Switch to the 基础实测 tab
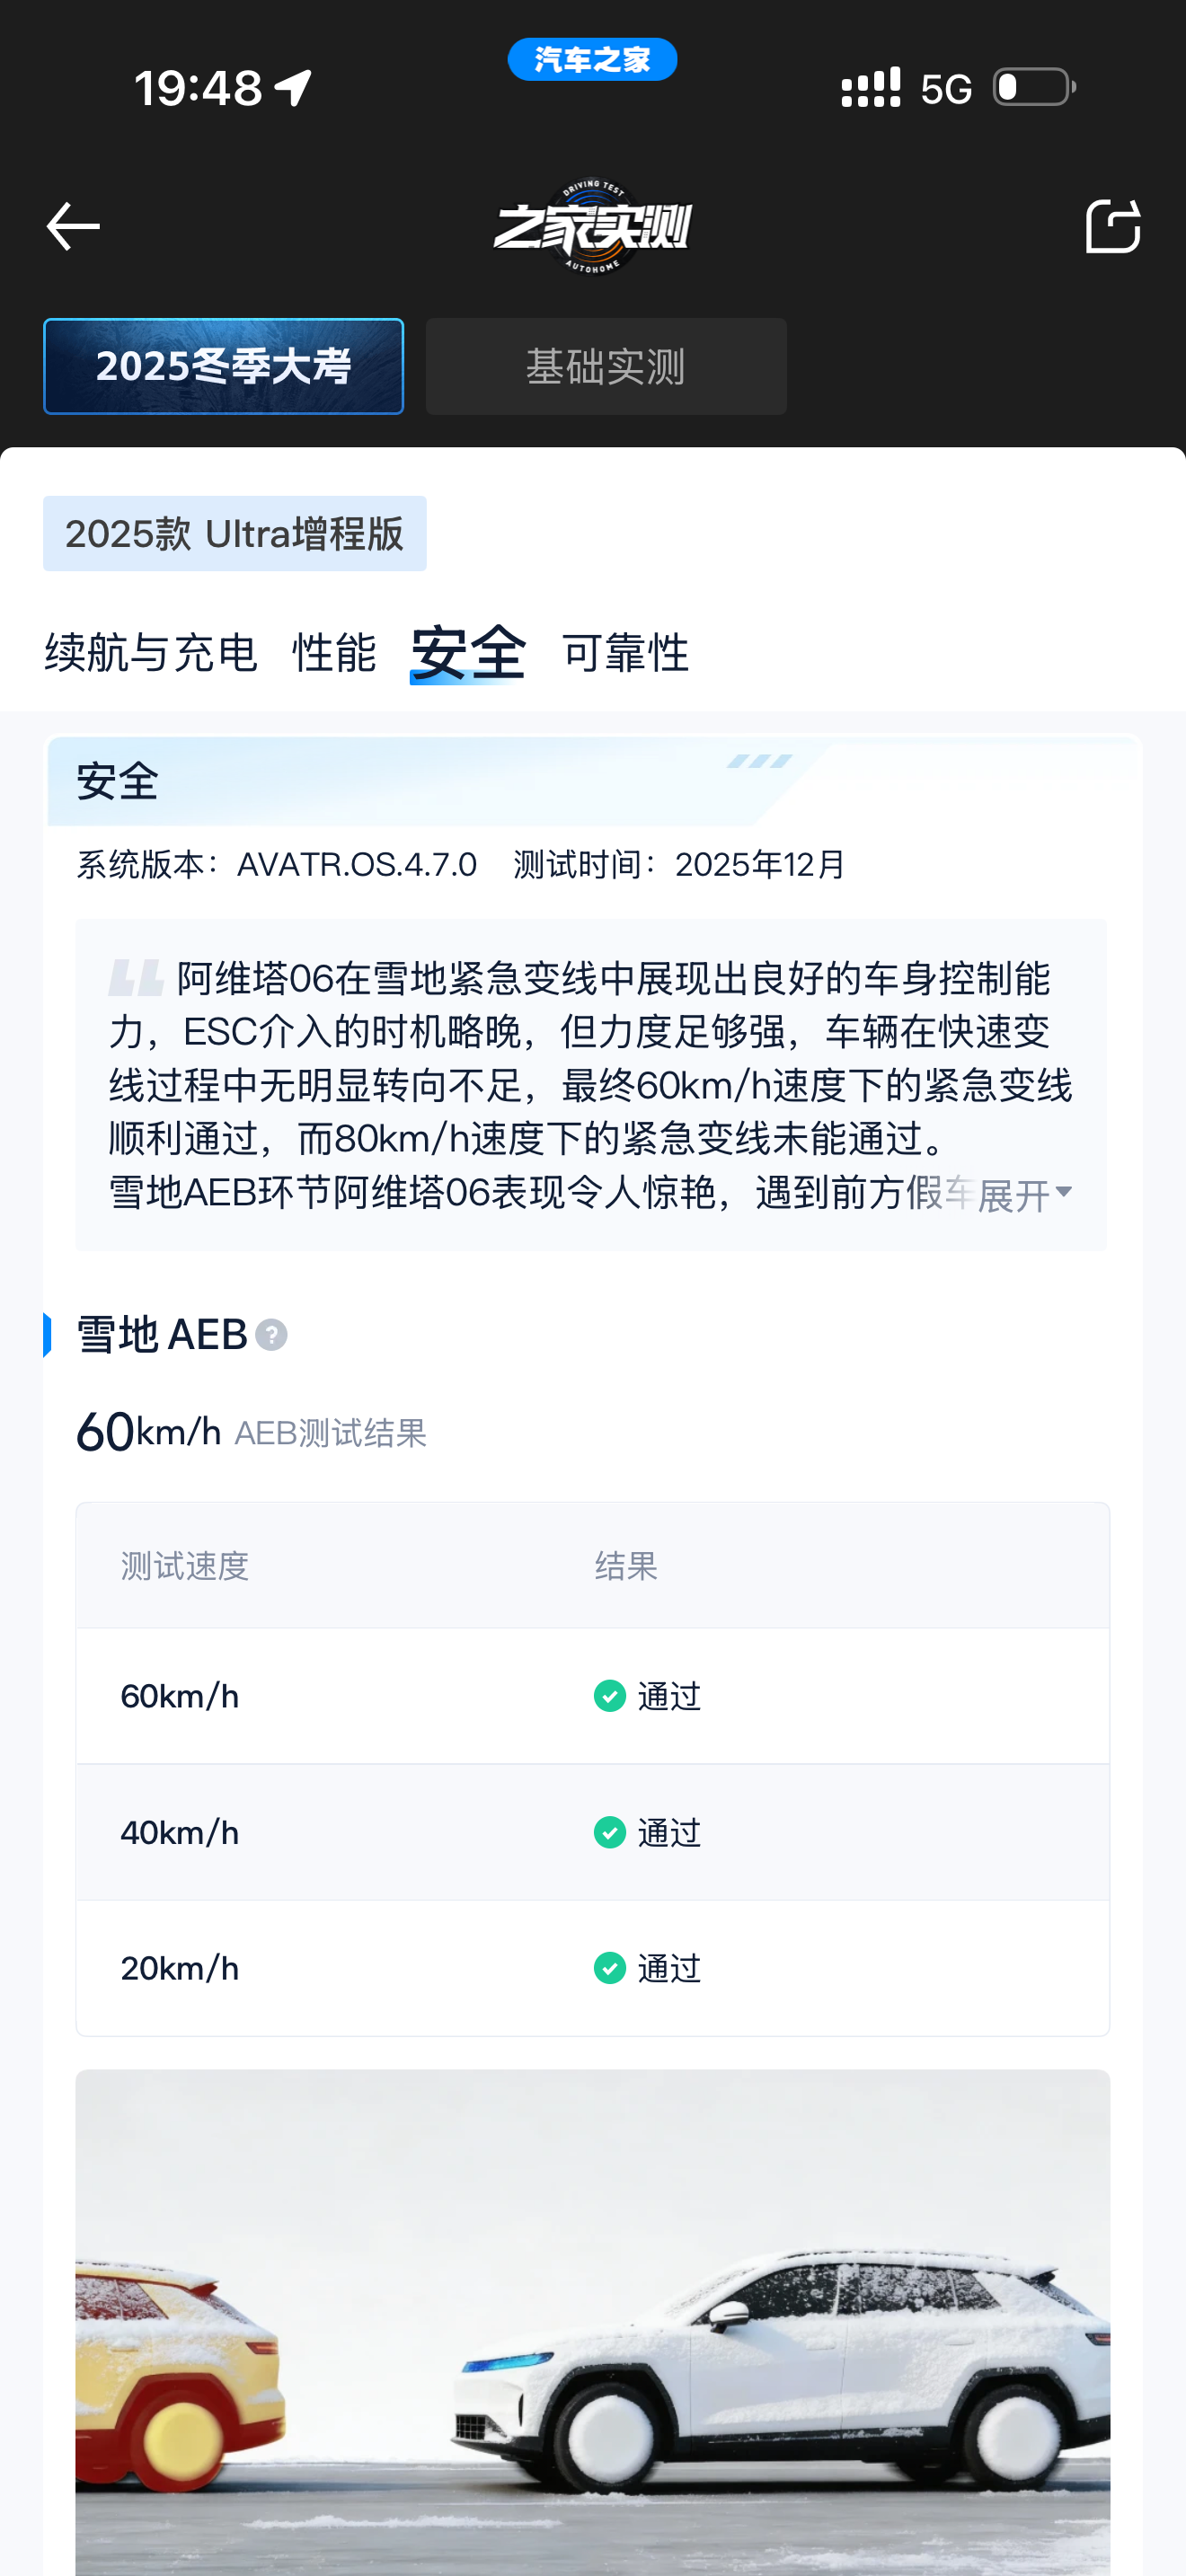This screenshot has width=1186, height=2576. click(606, 366)
